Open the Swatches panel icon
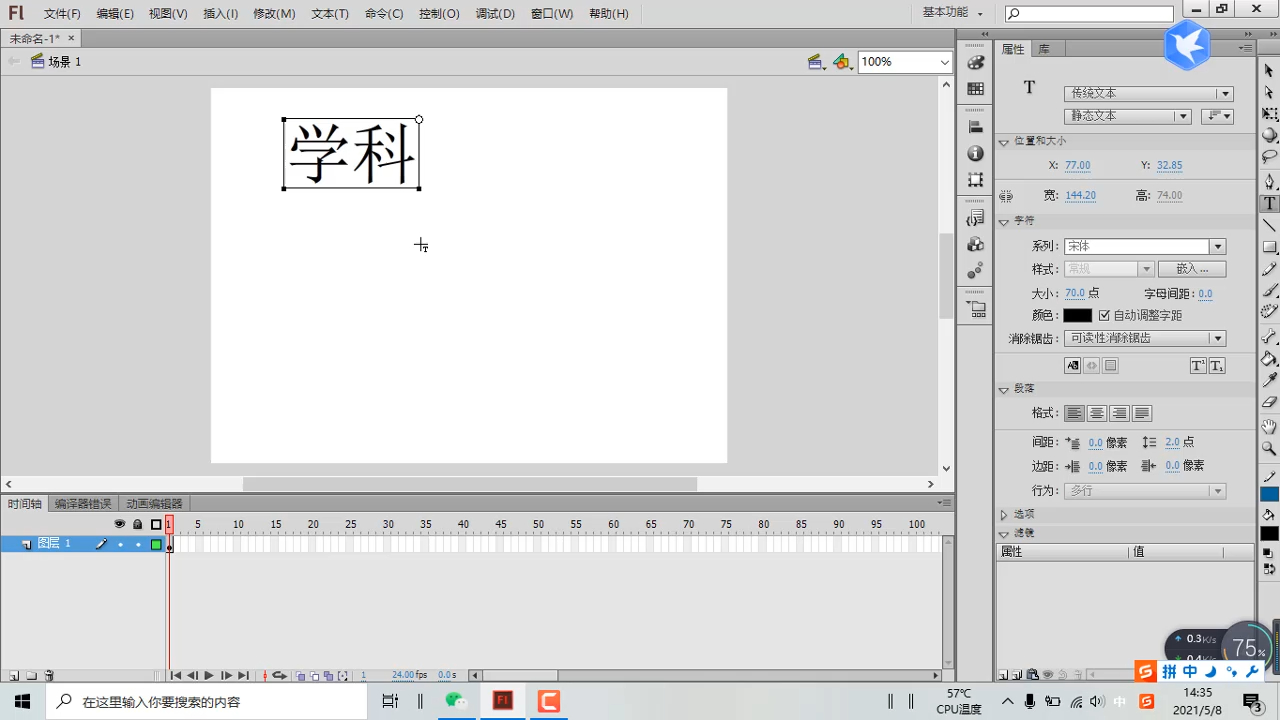1280x720 pixels. pyautogui.click(x=975, y=89)
